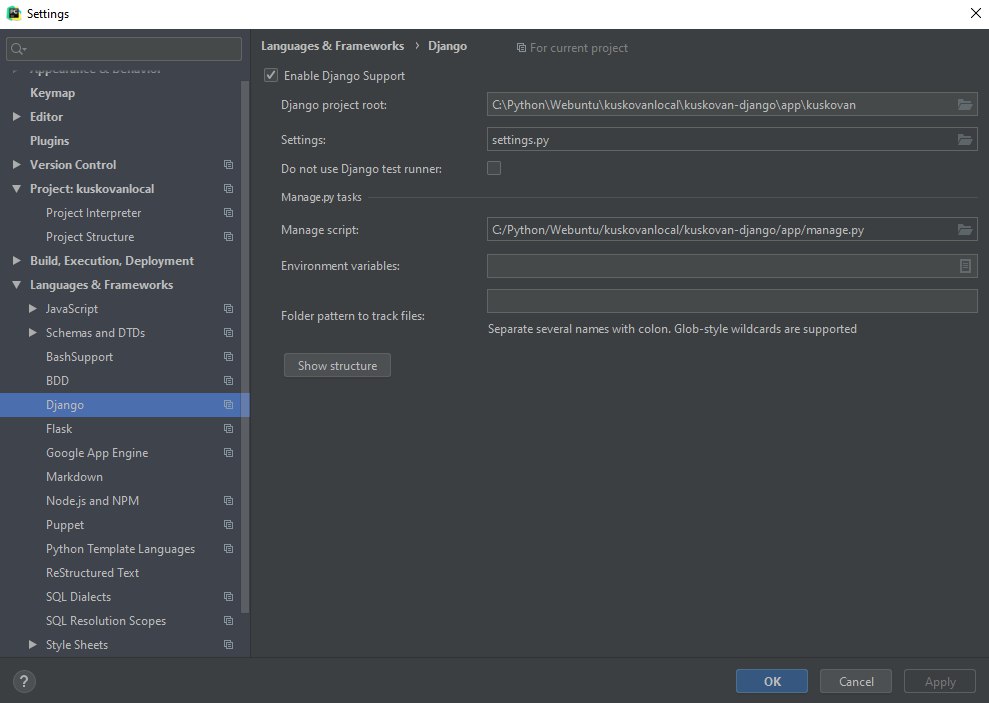Click project-level icon beside BashSupport
This screenshot has height=703, width=989.
[x=228, y=356]
